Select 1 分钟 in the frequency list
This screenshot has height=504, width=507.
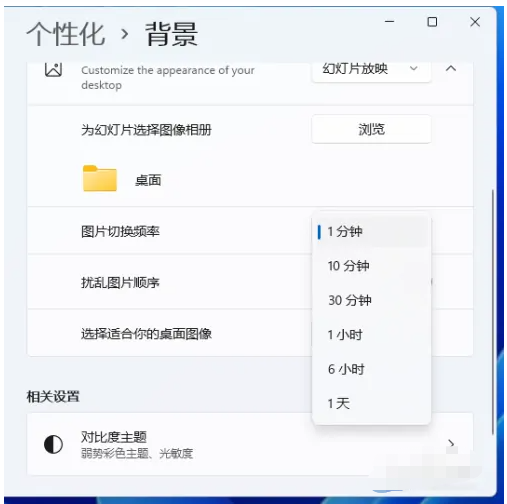point(371,231)
